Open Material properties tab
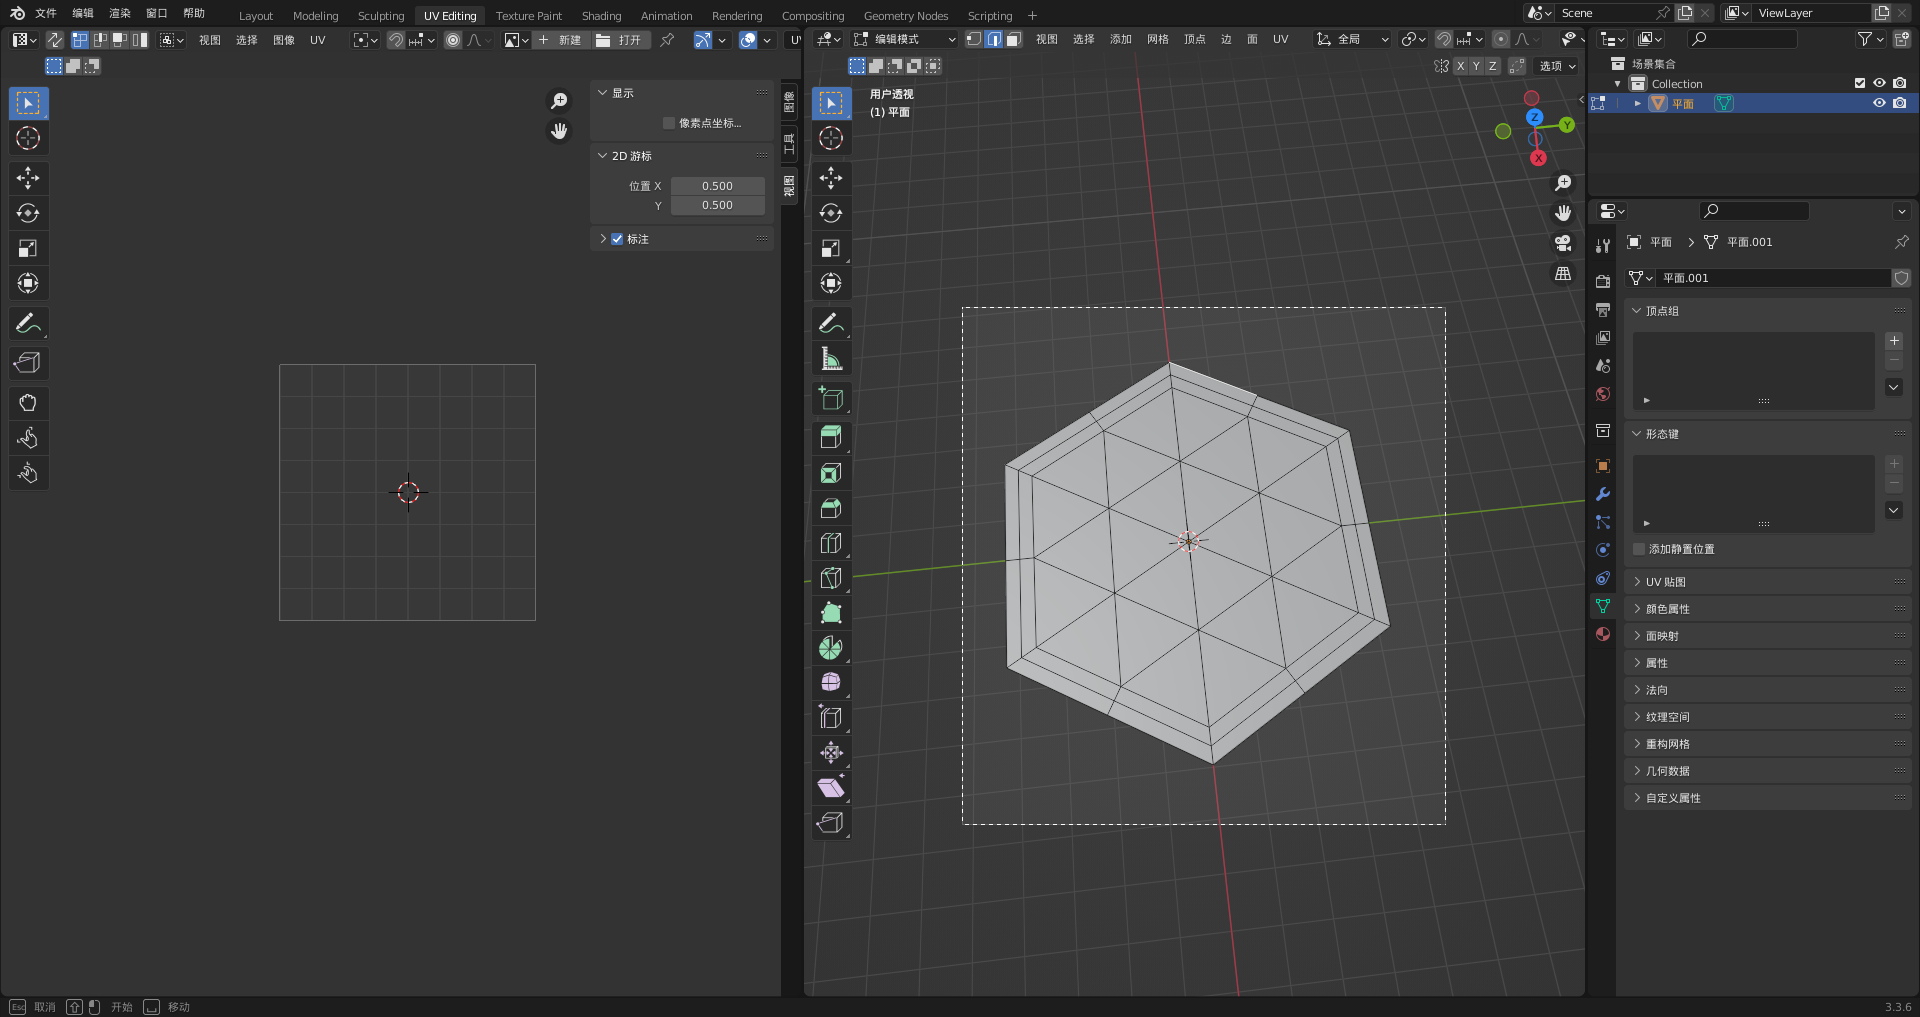Screen dimensions: 1920x1017 [x=1603, y=634]
